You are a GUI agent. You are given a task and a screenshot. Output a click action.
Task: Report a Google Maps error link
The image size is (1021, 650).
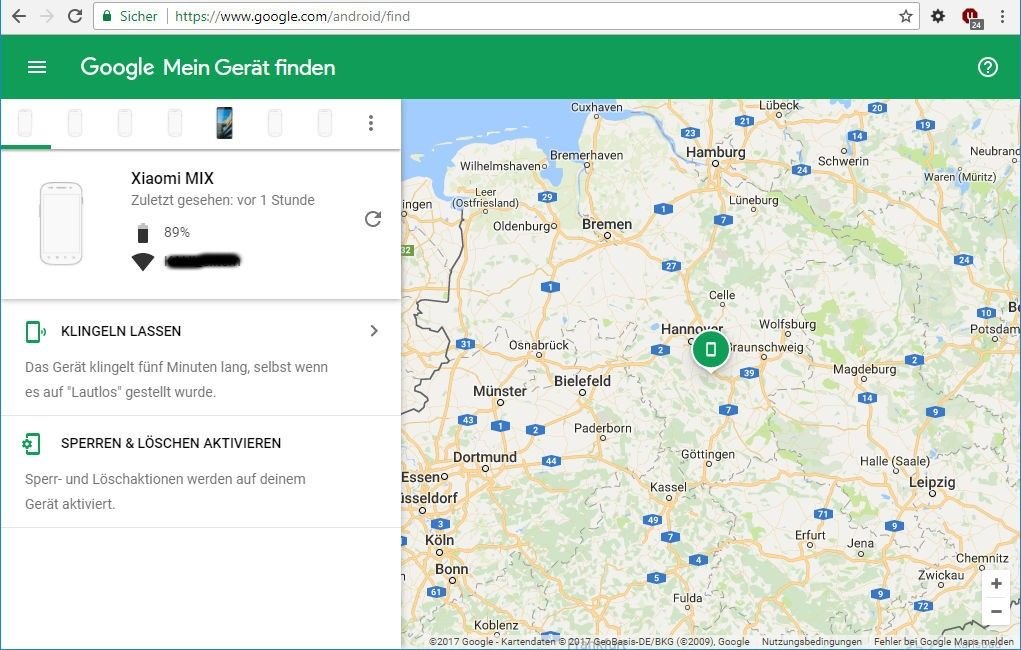point(944,642)
